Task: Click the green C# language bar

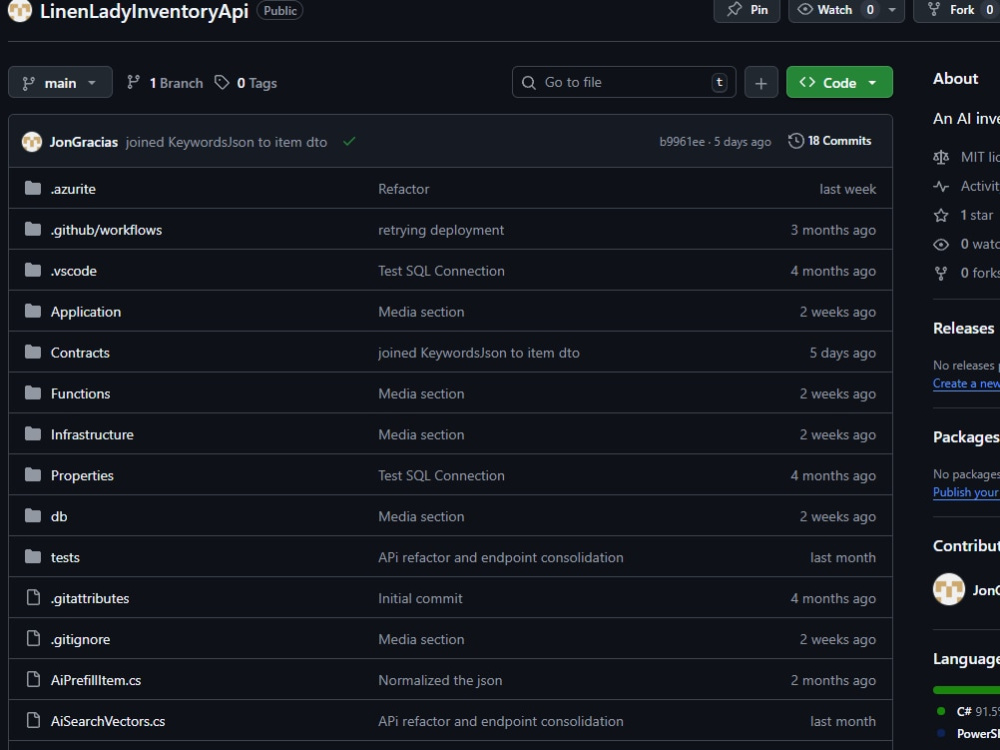Action: [x=966, y=689]
